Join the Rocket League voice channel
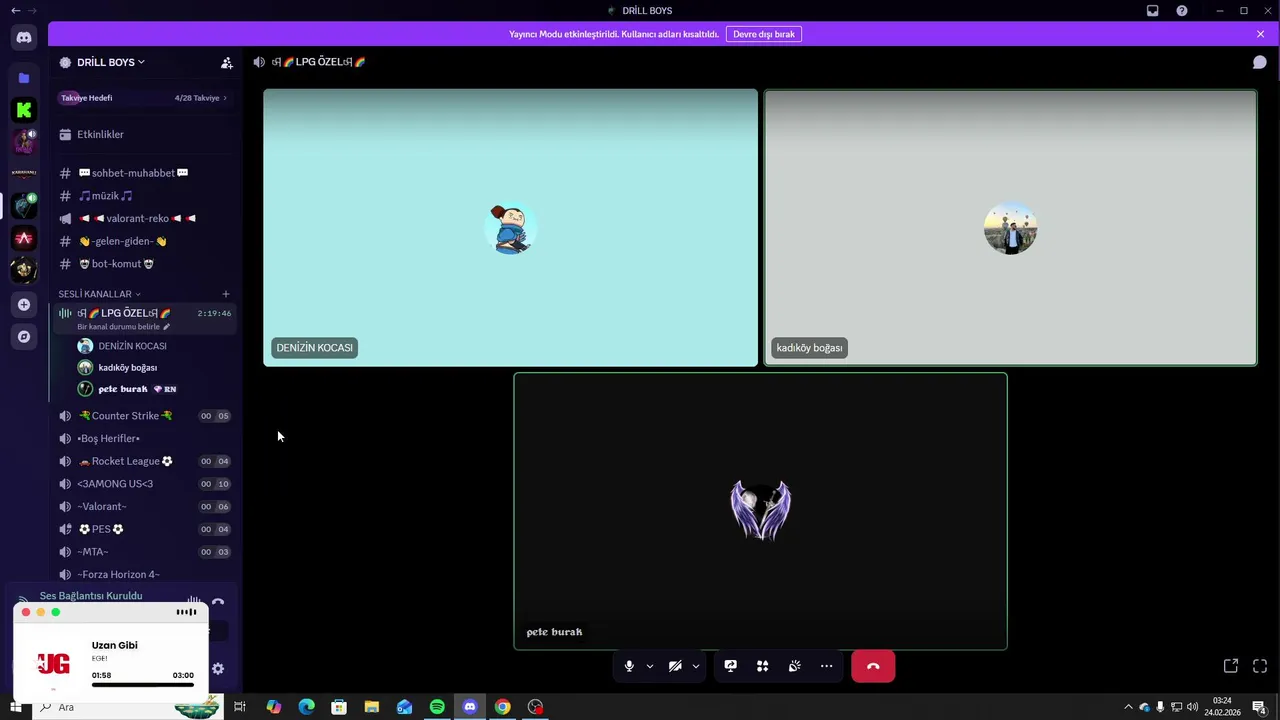This screenshot has width=1280, height=720. pos(144,461)
